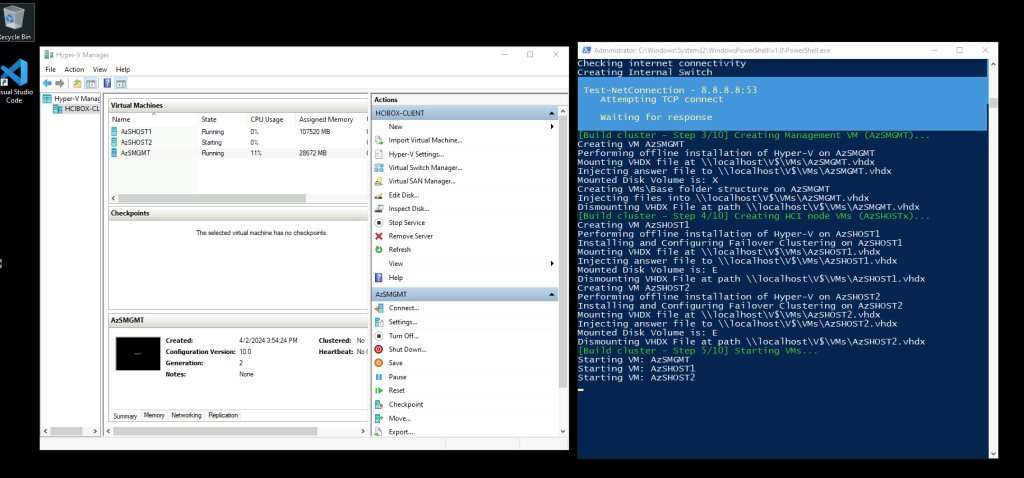Screen dimensions: 1024x478
Task: Click the Checkpoint icon in Actions
Action: [379, 404]
